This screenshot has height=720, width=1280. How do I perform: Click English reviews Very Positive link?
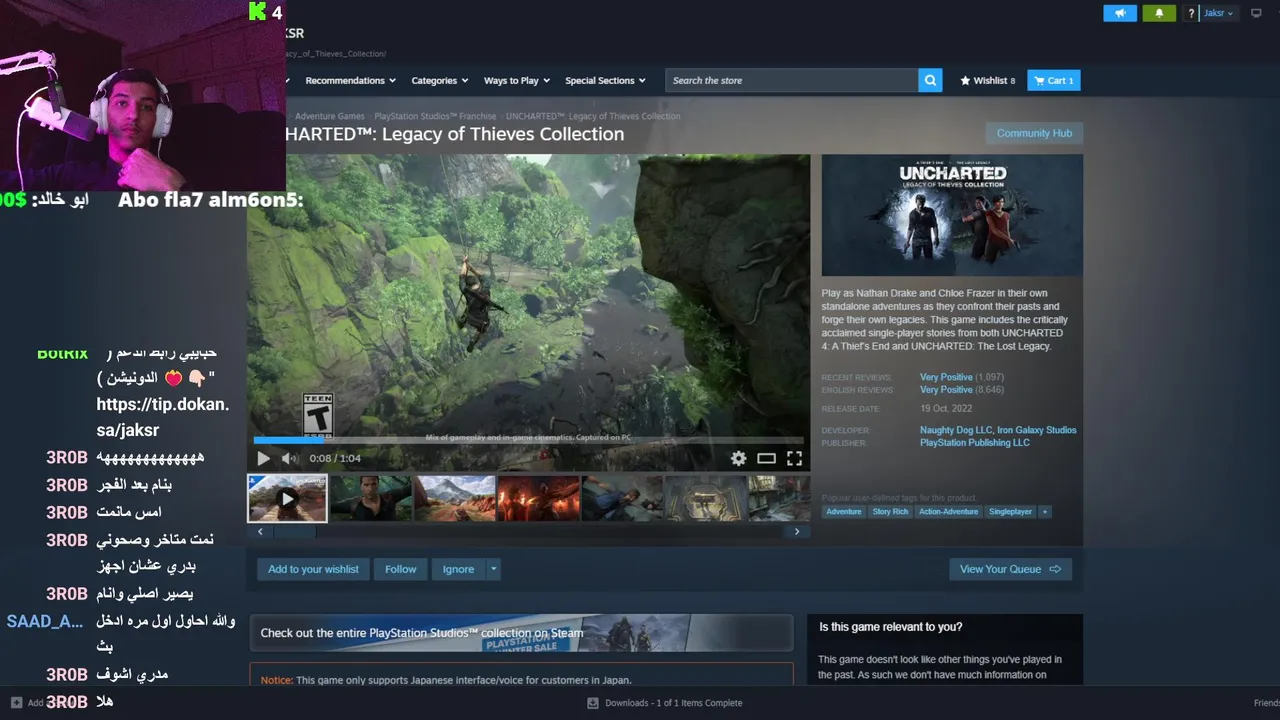click(946, 390)
